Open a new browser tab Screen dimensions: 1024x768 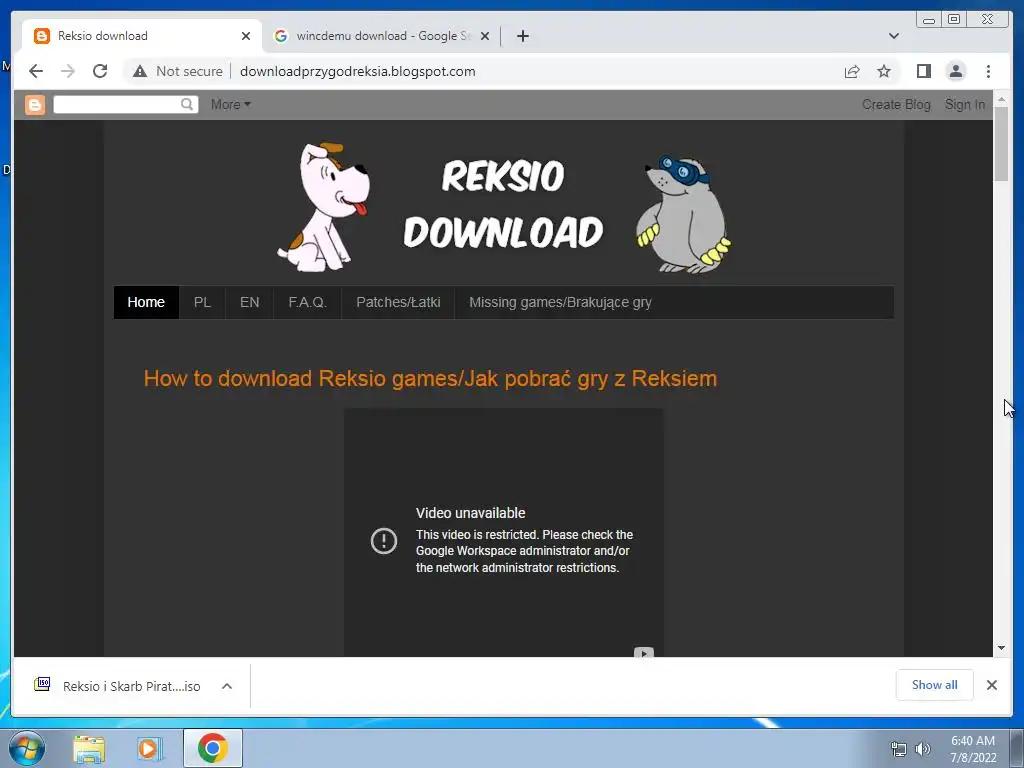[522, 36]
